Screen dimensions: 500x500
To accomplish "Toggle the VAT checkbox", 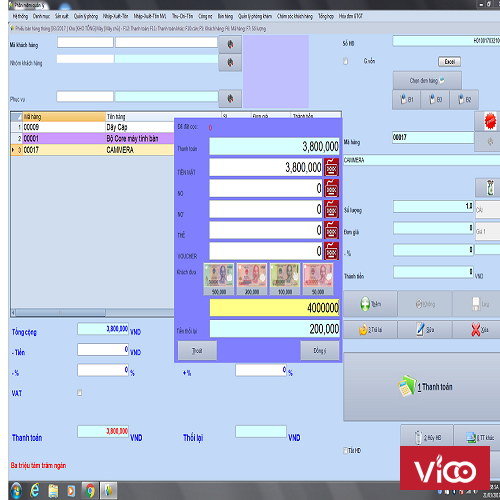I will (x=80, y=393).
